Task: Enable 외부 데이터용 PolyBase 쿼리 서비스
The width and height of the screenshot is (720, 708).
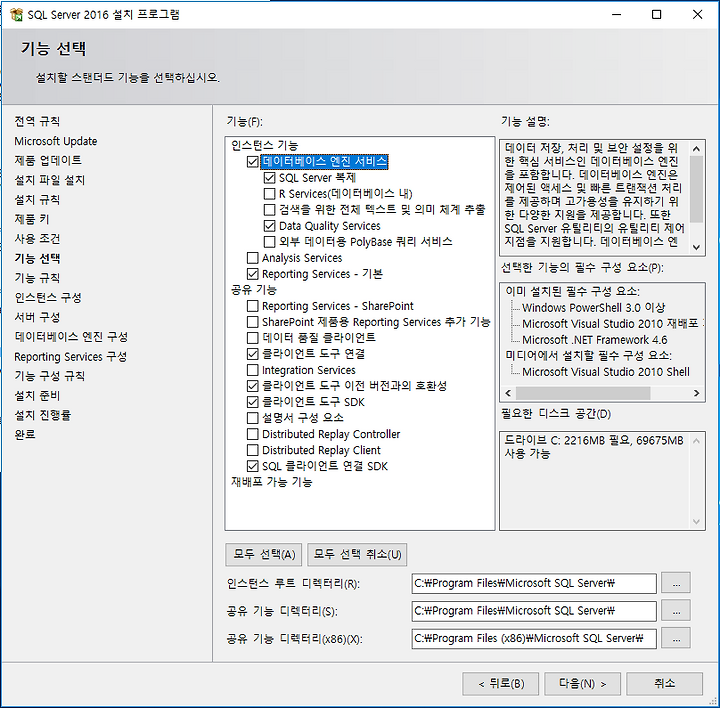Action: 270,242
